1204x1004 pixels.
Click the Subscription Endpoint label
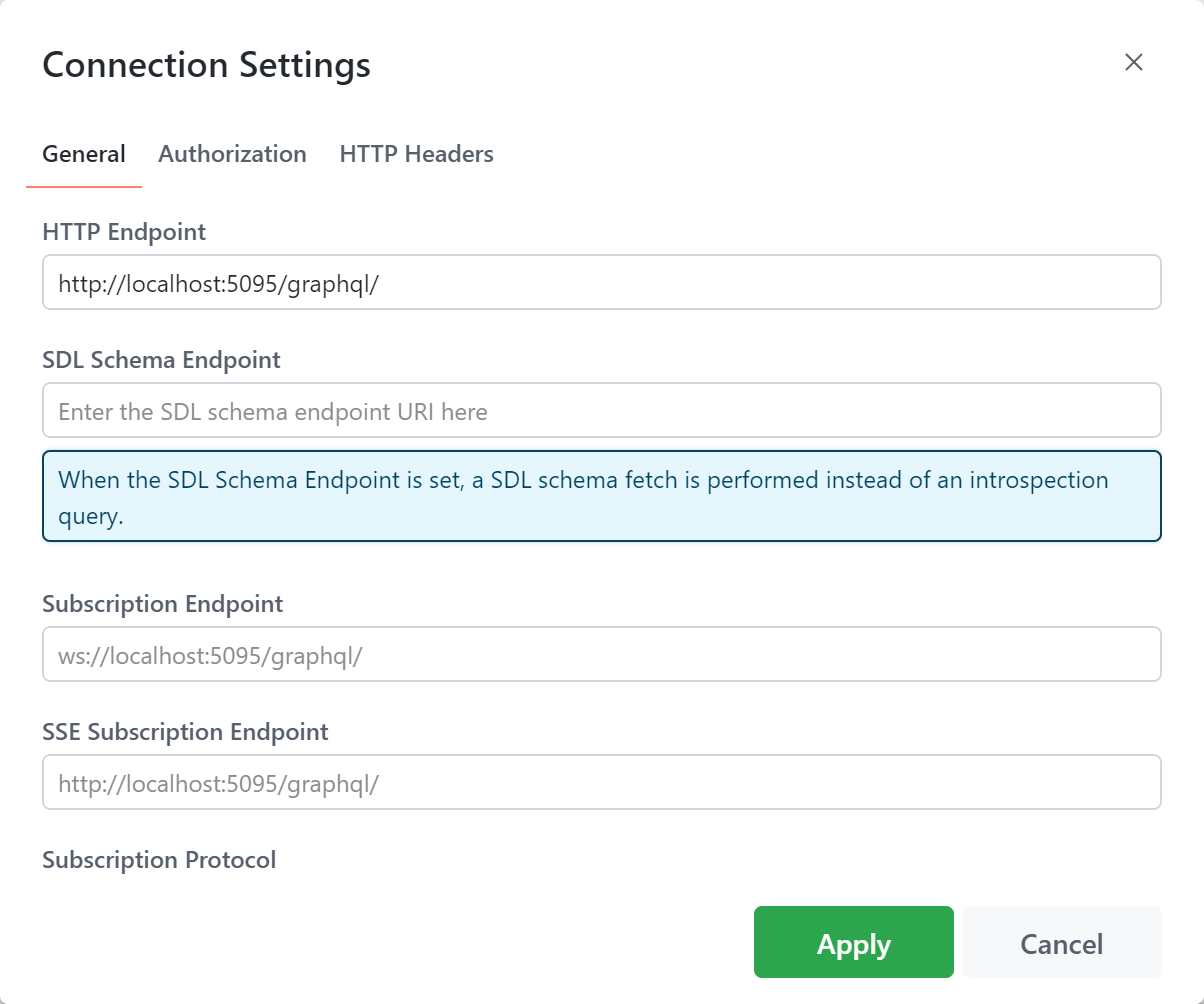162,604
